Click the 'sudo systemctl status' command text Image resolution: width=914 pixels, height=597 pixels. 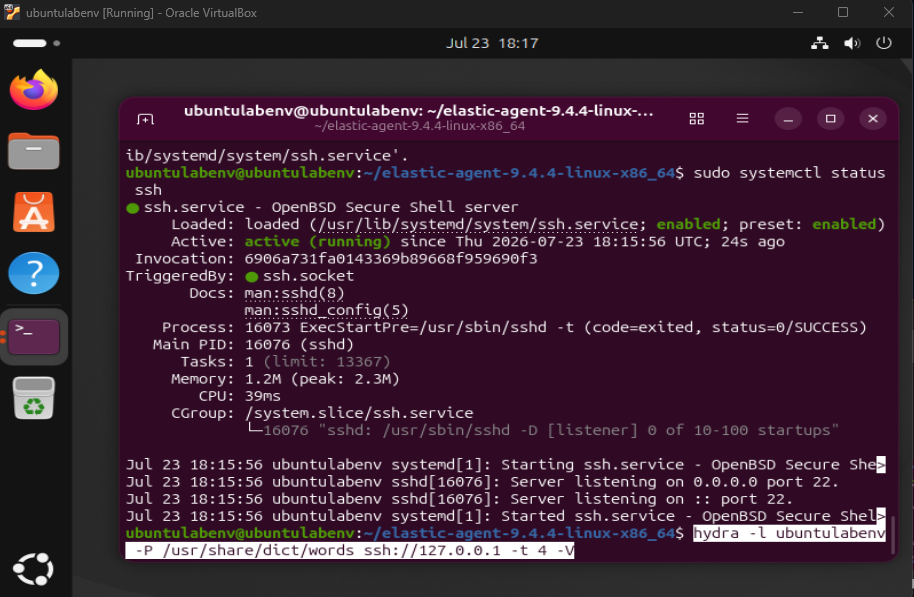789,173
